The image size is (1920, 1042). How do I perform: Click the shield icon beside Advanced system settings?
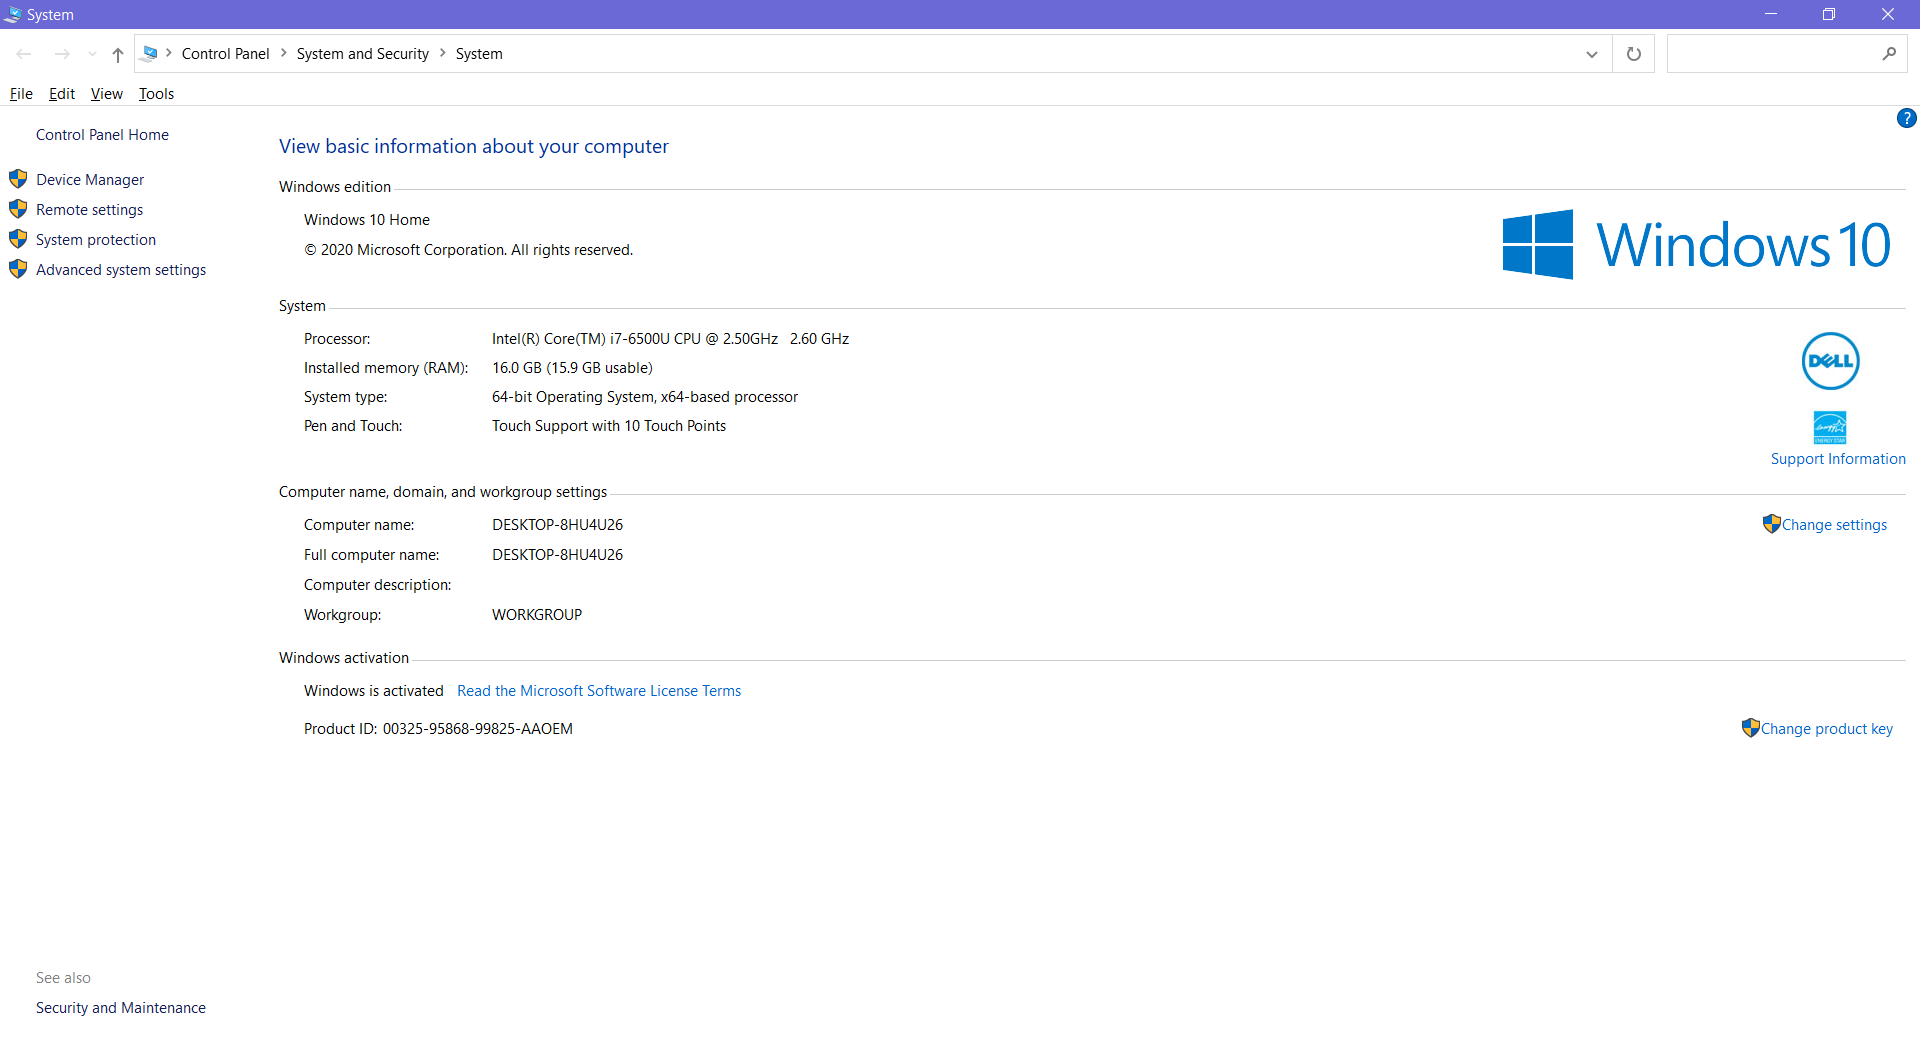click(18, 269)
